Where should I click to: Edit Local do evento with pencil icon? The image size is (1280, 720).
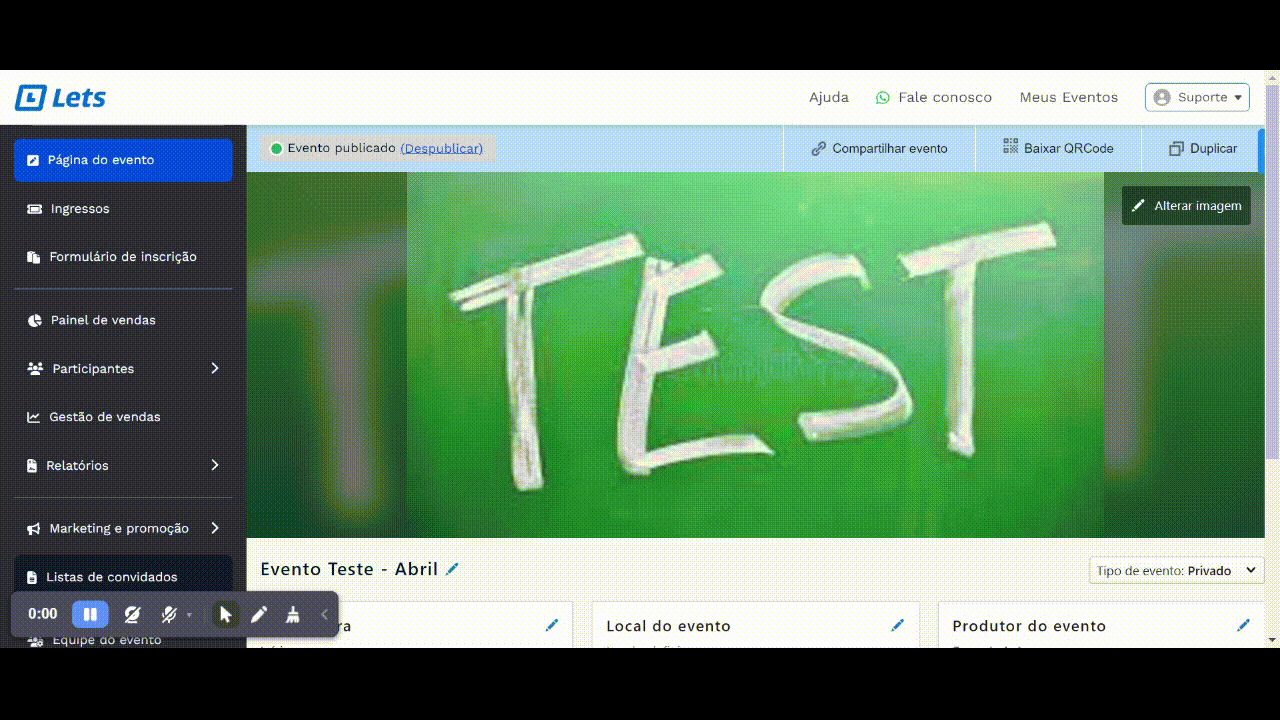tap(897, 625)
